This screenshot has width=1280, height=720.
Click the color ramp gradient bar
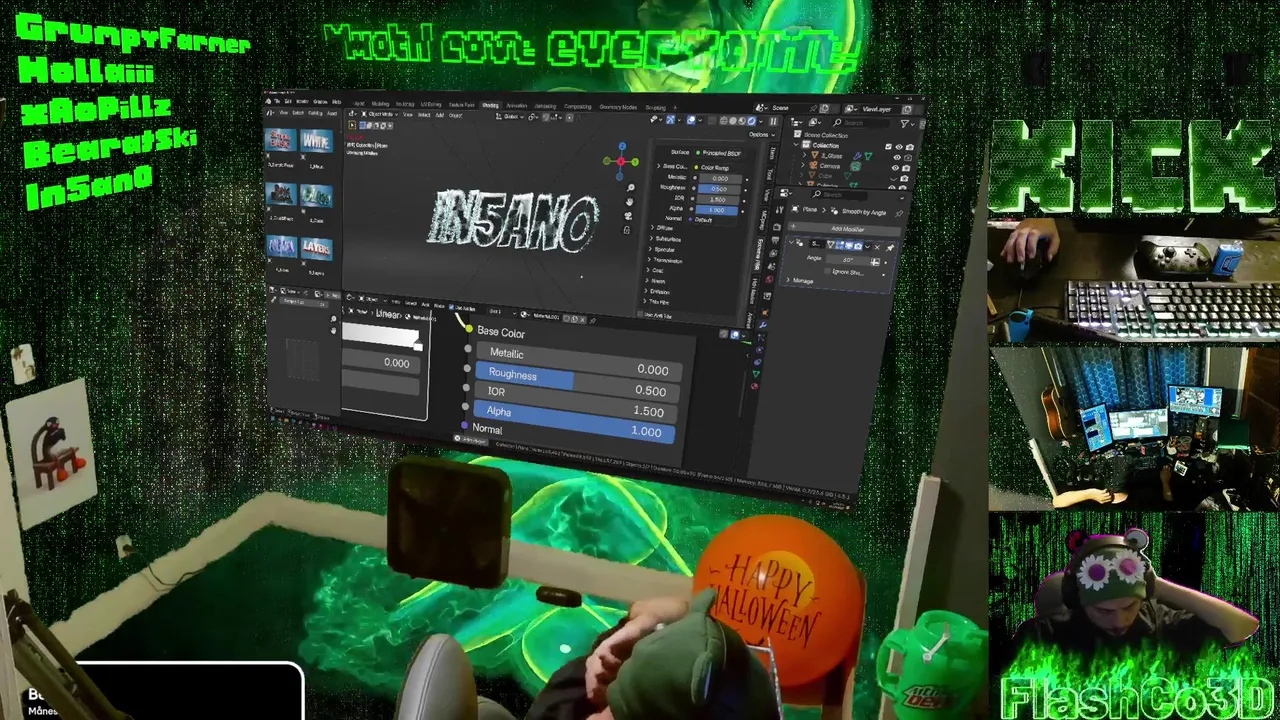(381, 335)
